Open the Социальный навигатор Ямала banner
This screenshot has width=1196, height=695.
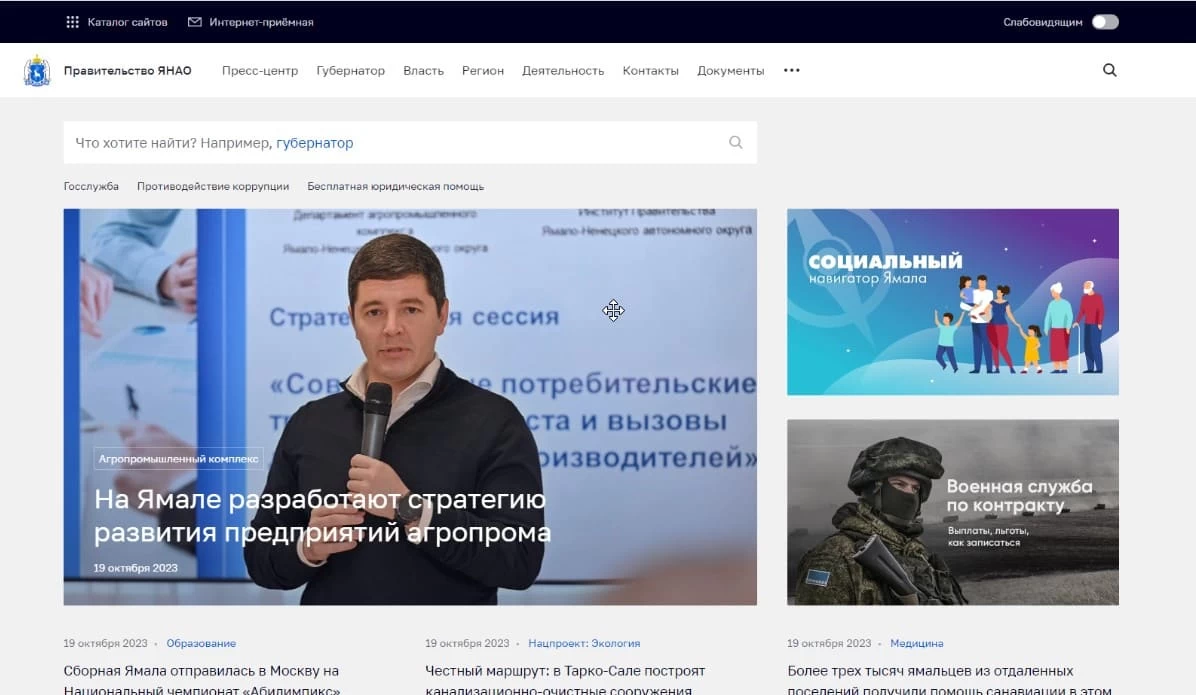pyautogui.click(x=952, y=302)
